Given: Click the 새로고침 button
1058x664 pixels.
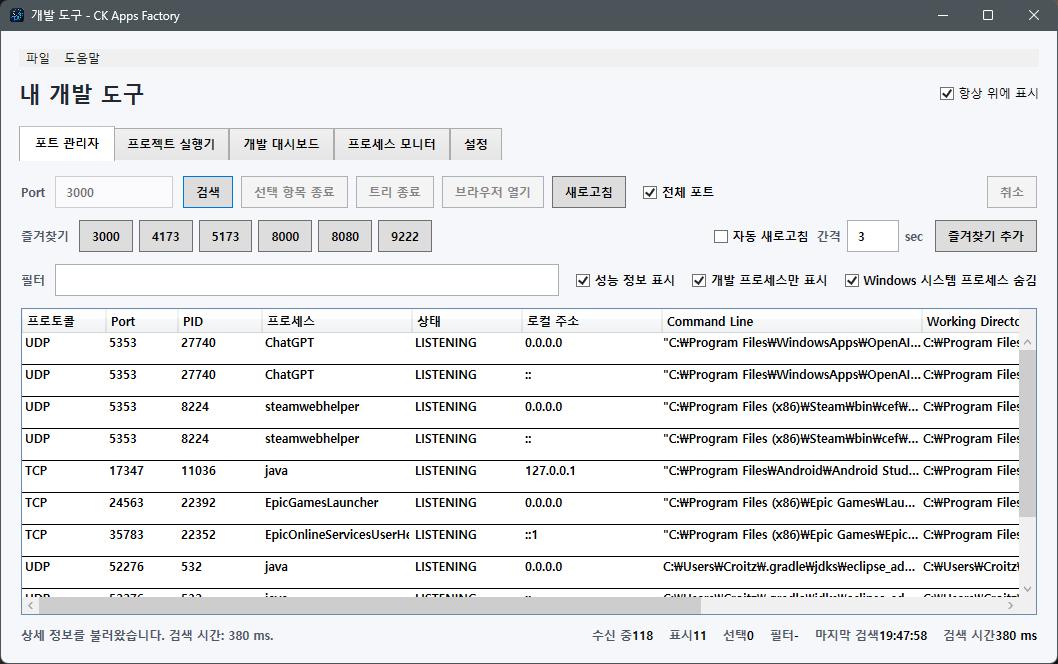Looking at the screenshot, I should point(589,192).
